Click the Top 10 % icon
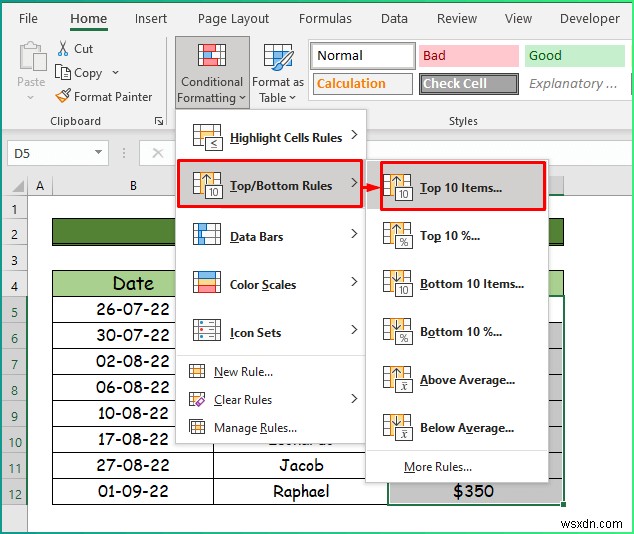The image size is (634, 534). point(398,235)
